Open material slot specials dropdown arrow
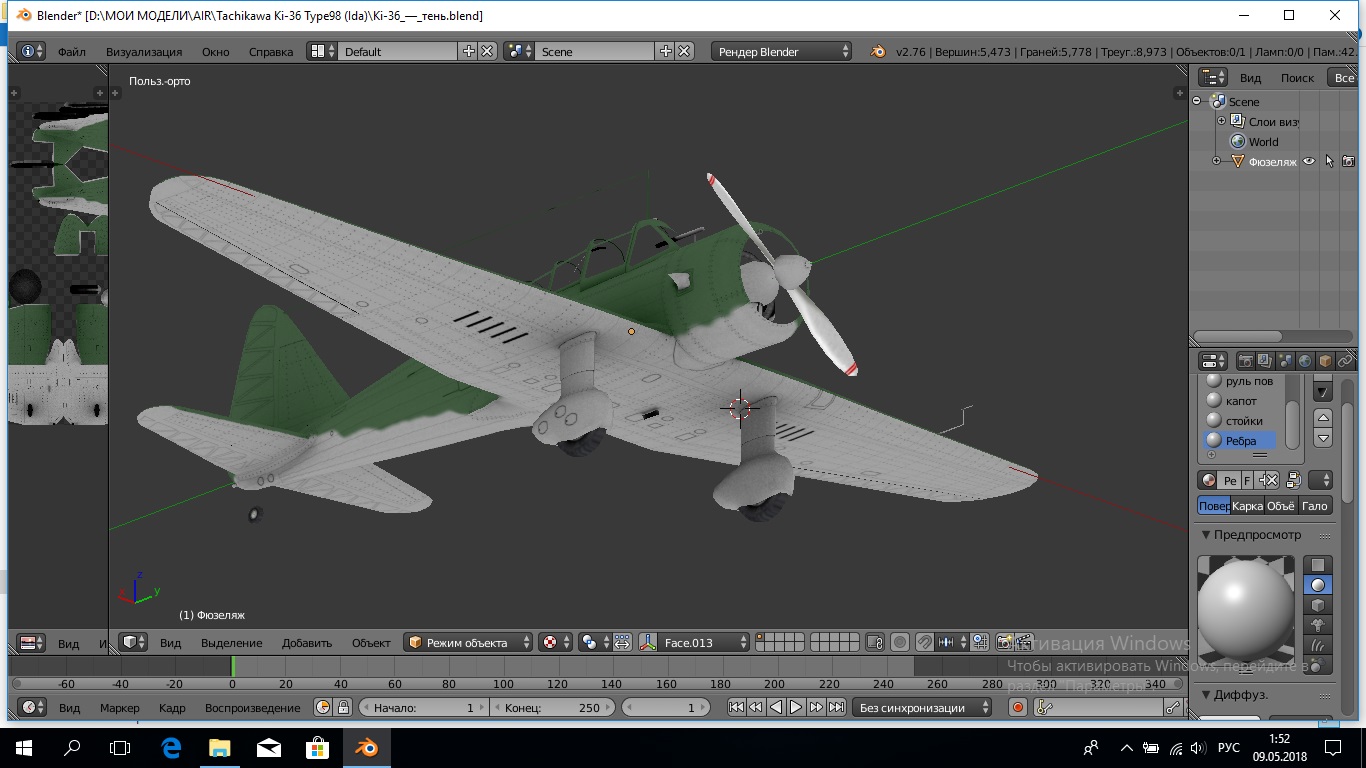Viewport: 1366px width, 768px height. point(1323,392)
